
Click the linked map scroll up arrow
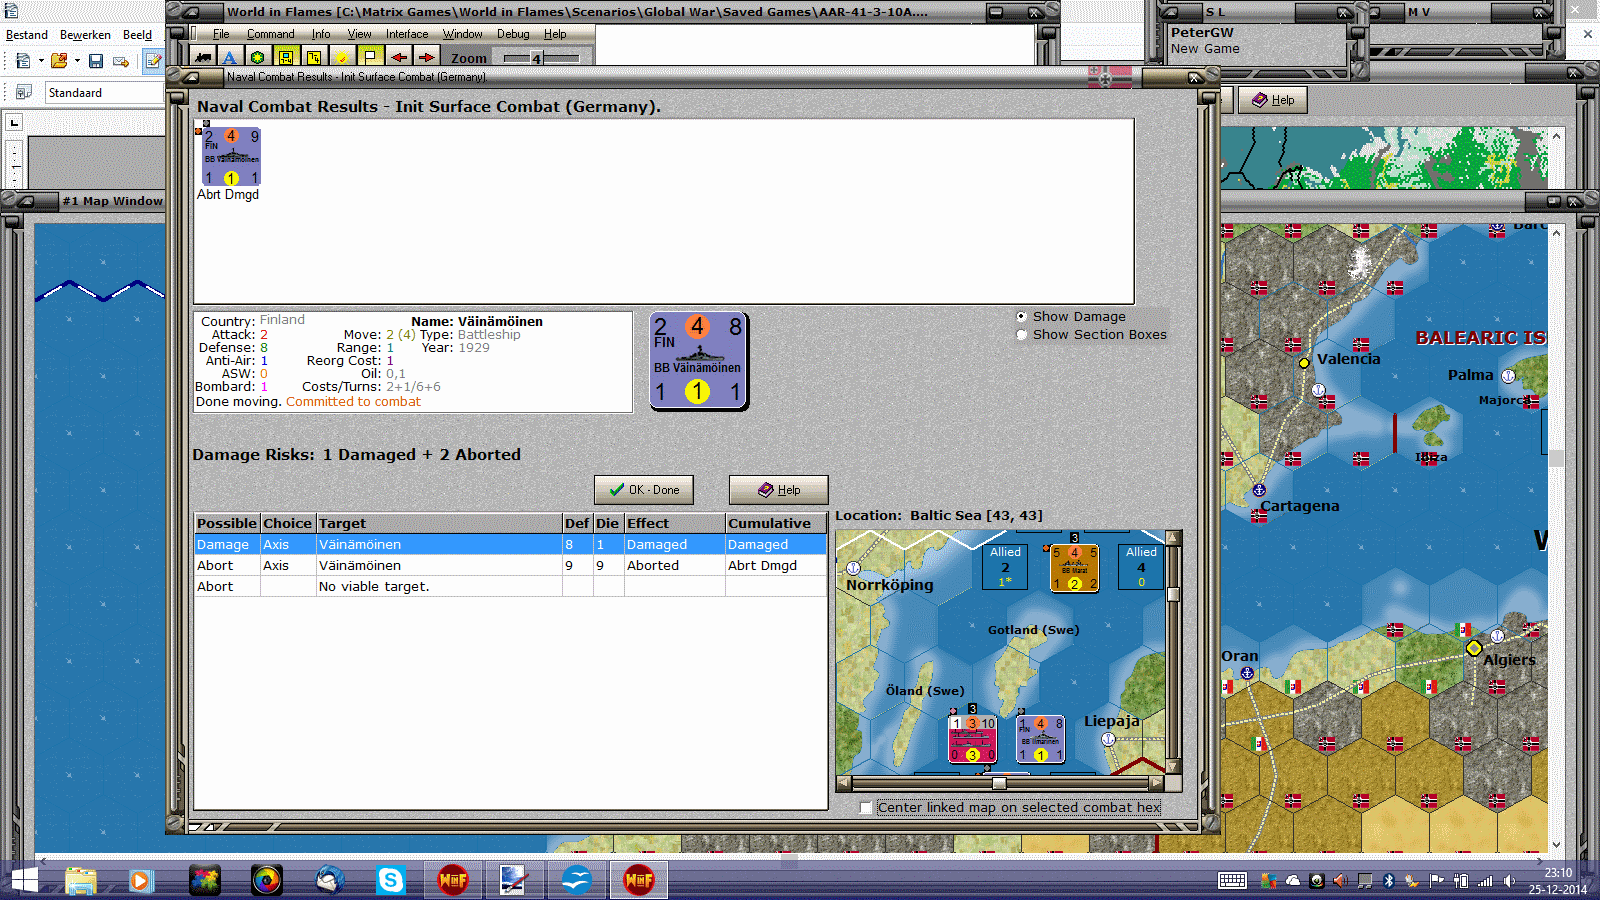point(1173,538)
